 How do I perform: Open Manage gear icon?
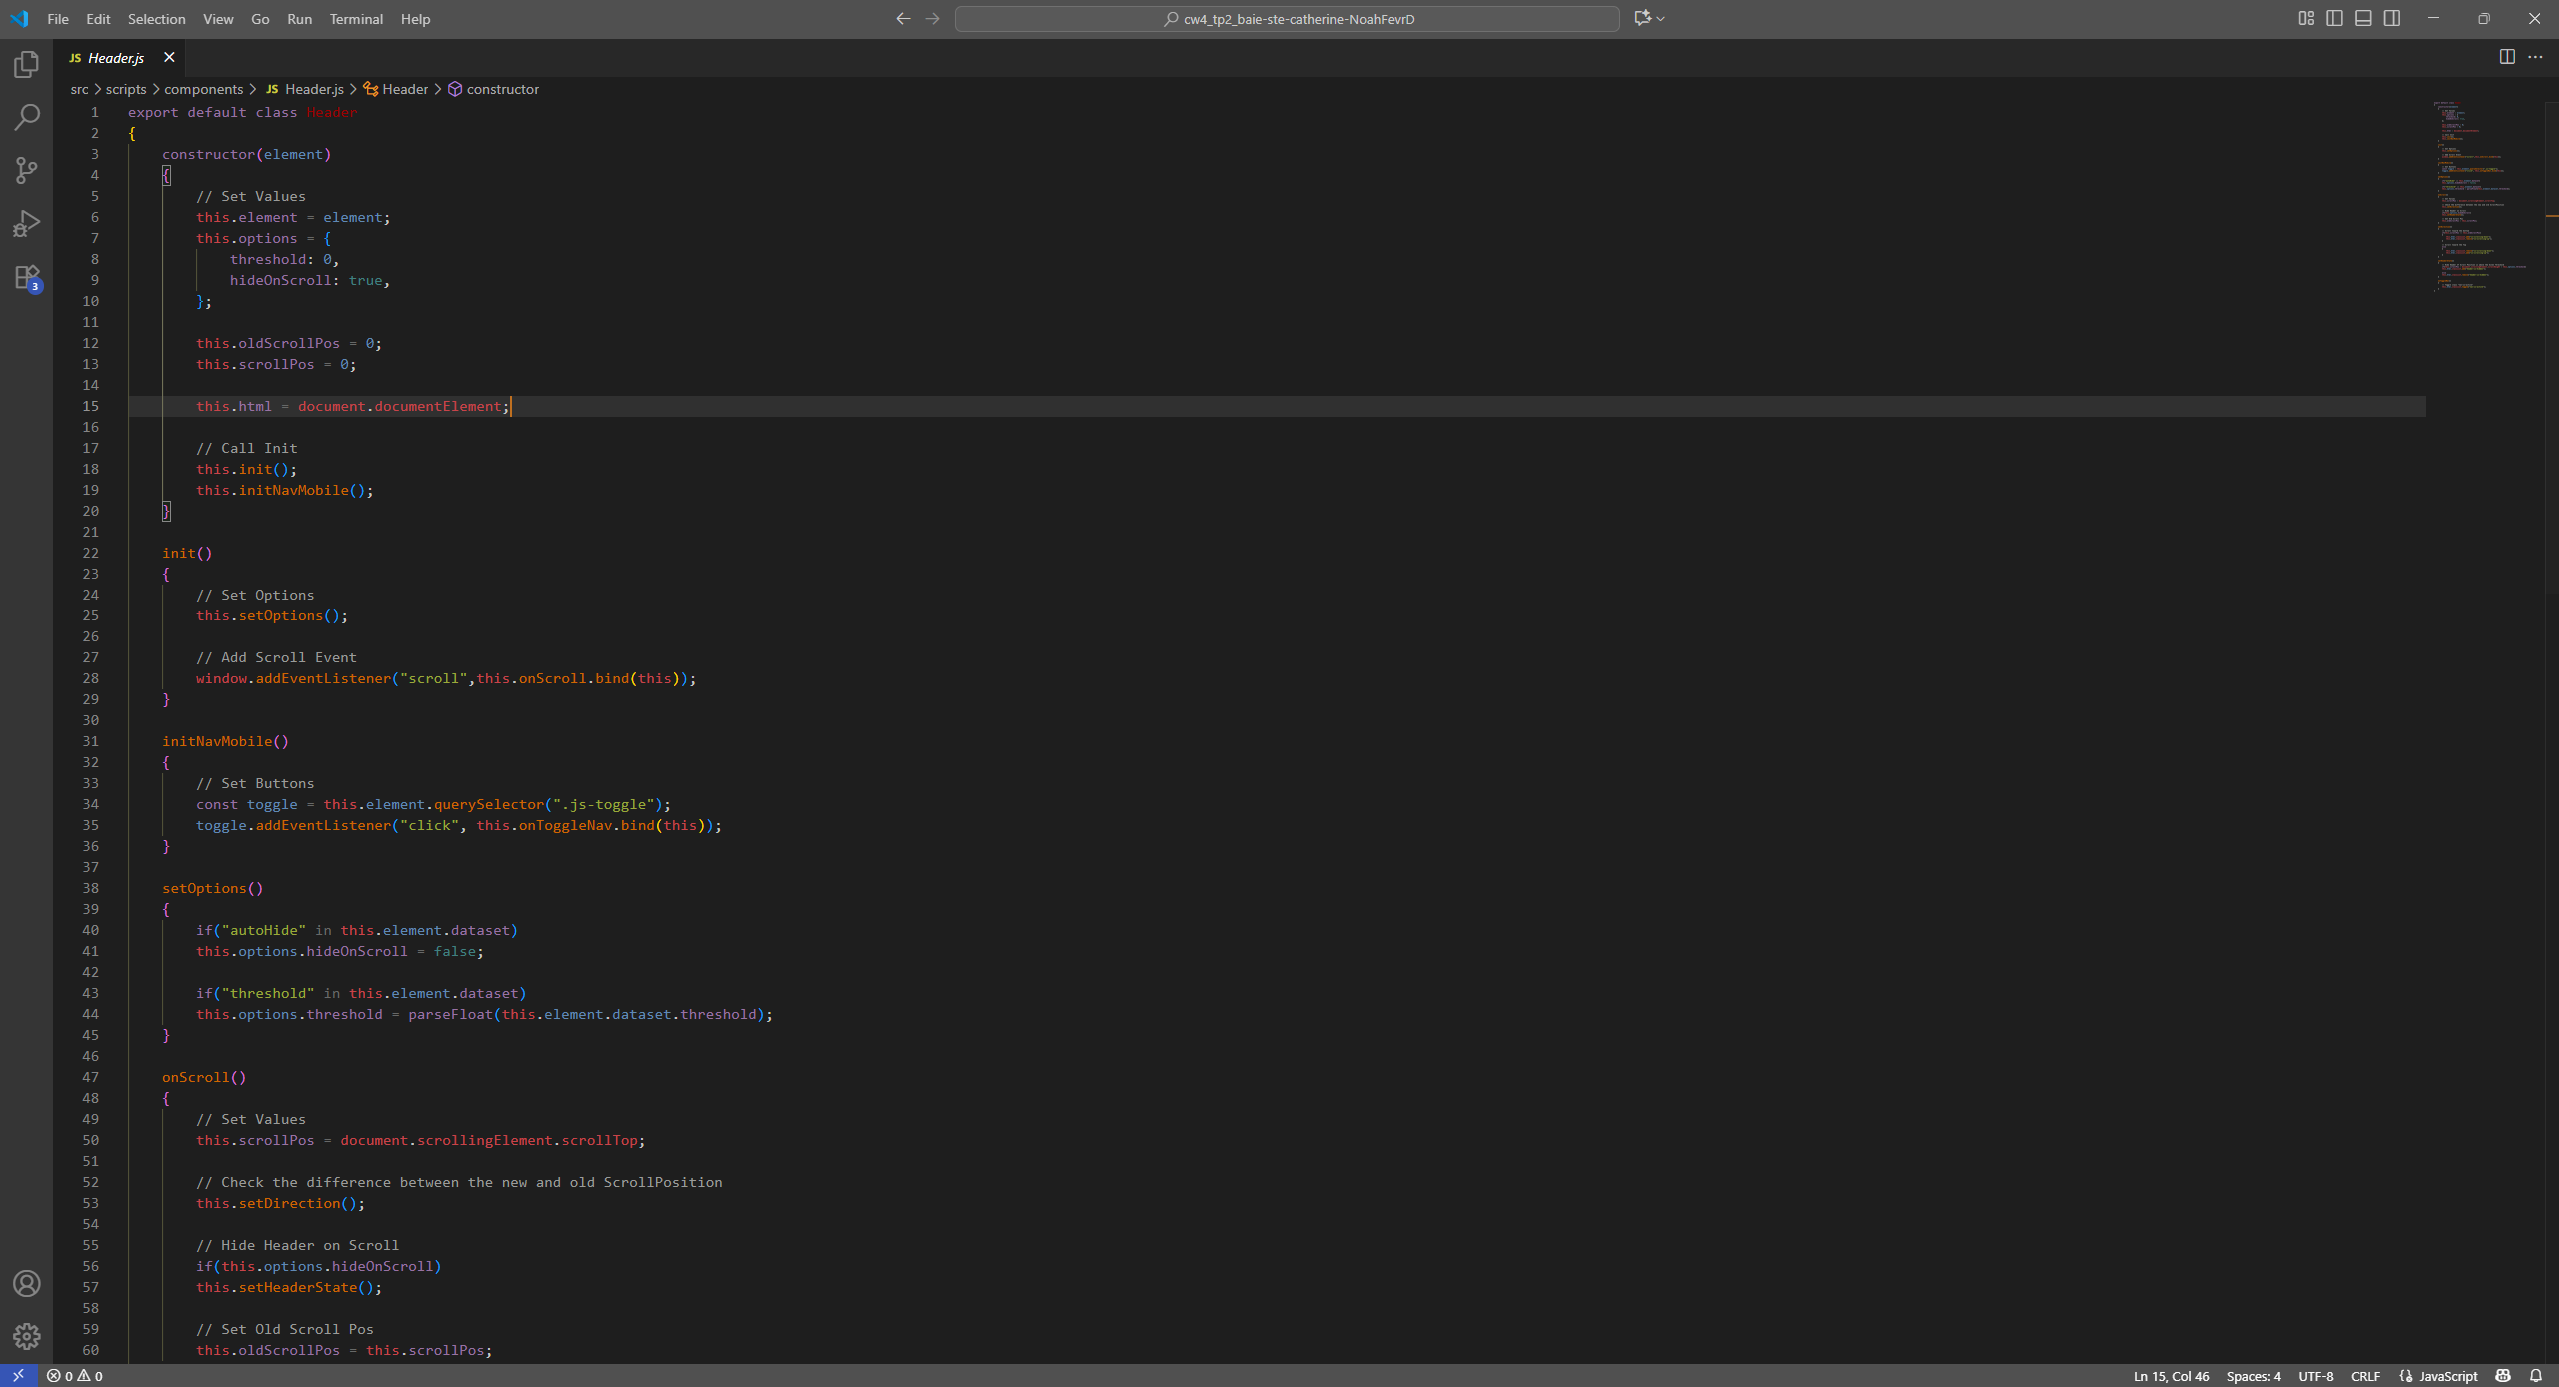pyautogui.click(x=27, y=1336)
